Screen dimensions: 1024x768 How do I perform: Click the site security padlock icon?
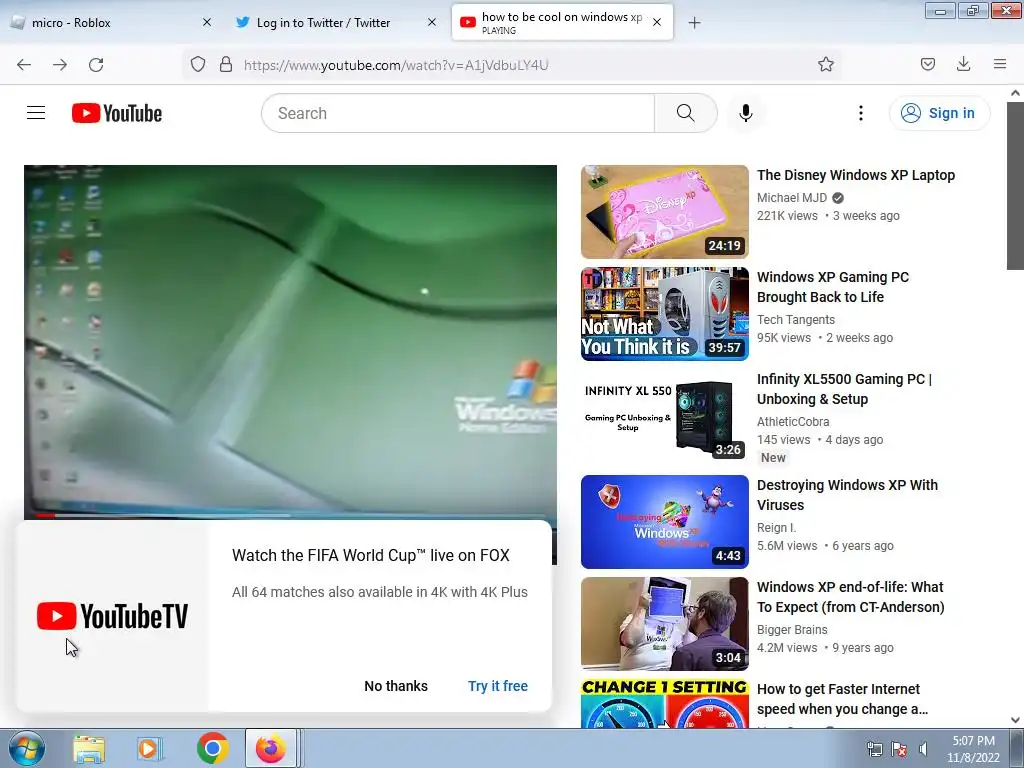[226, 64]
